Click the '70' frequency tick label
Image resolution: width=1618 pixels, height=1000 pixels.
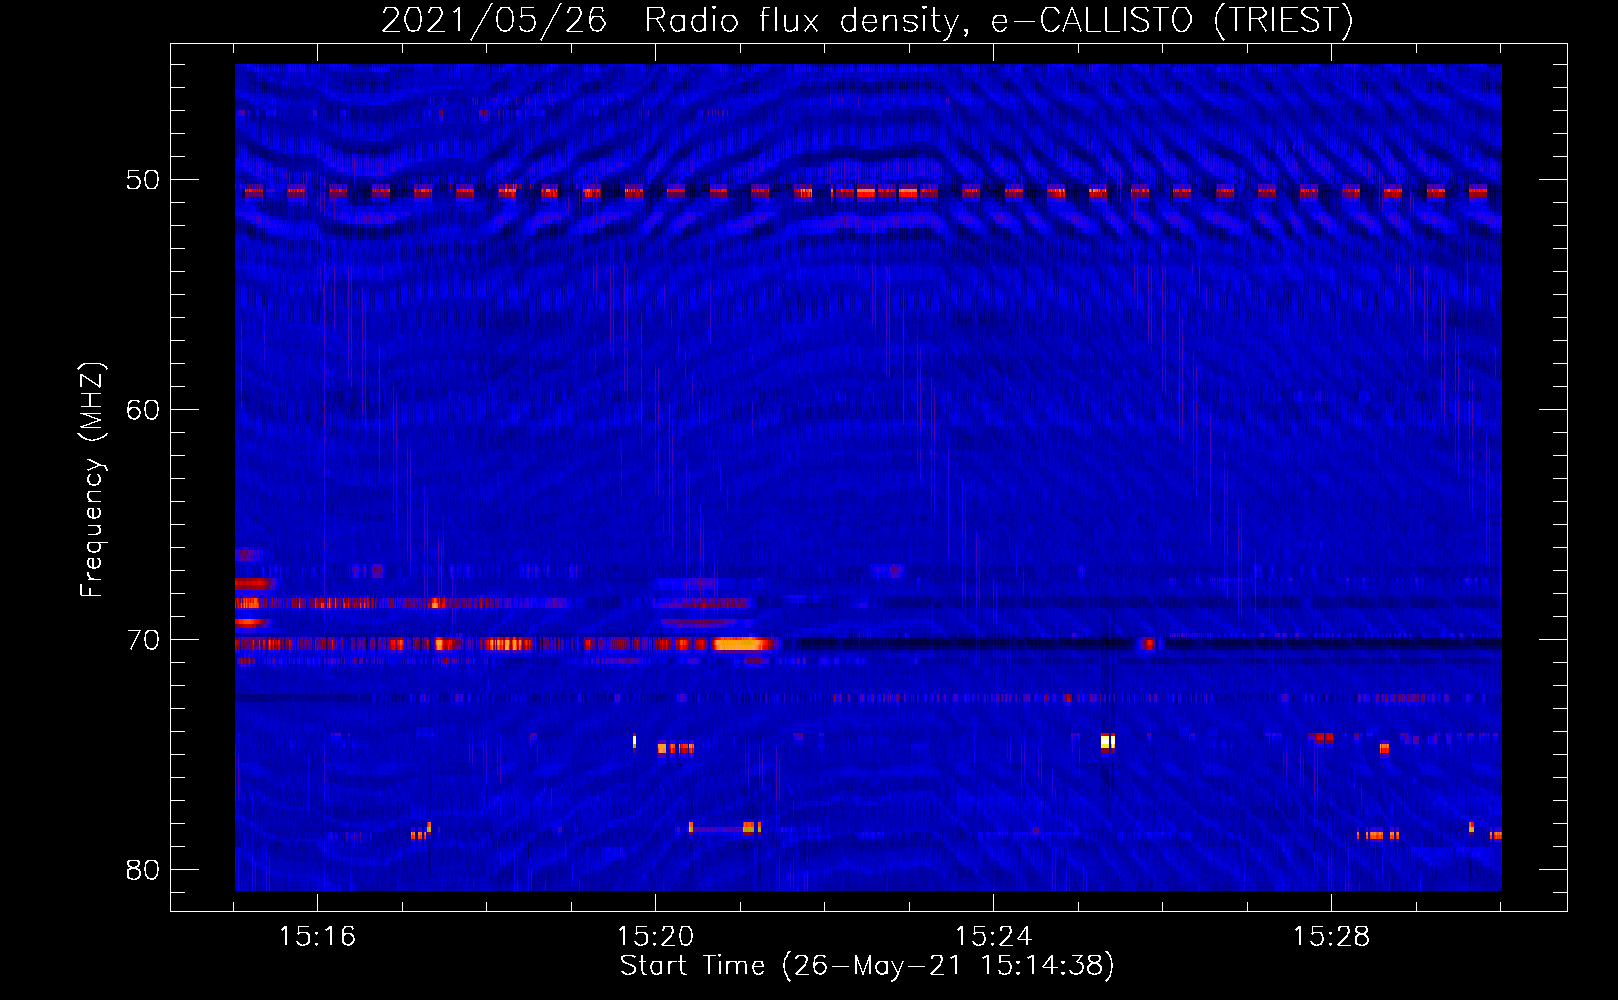142,640
